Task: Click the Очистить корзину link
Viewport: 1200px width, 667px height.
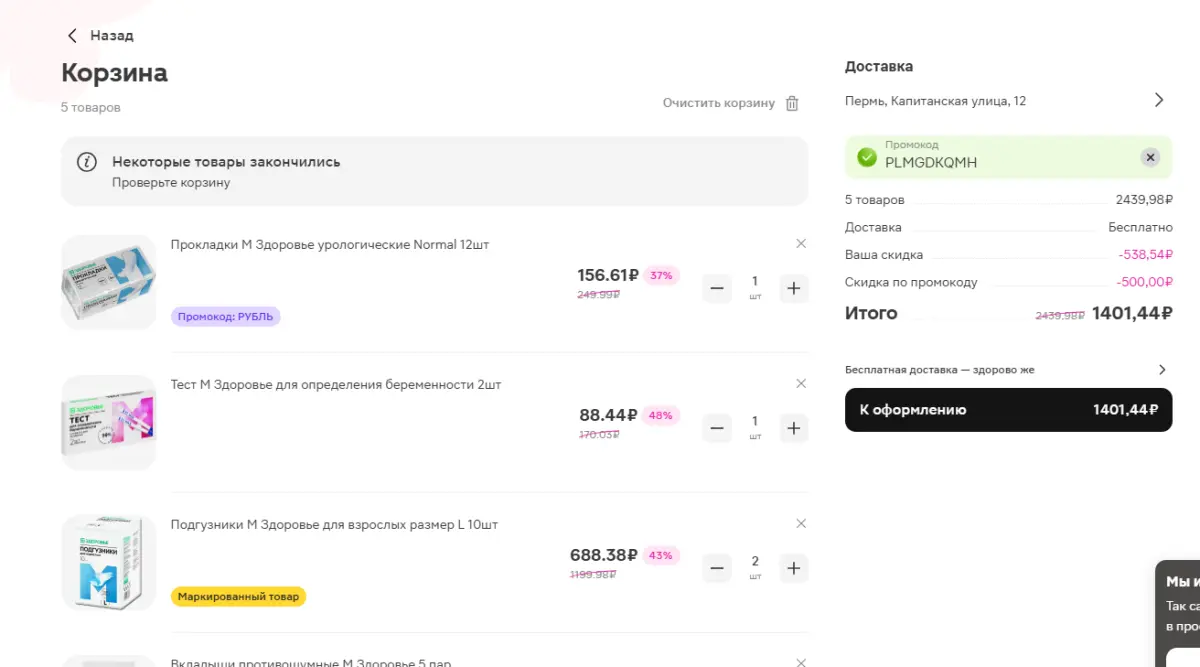Action: point(718,103)
